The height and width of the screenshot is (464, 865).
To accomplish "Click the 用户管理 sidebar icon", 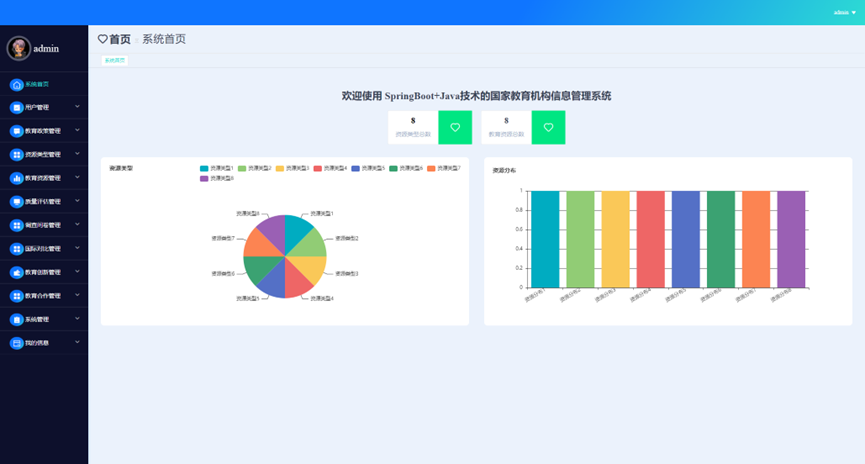I will (x=17, y=108).
